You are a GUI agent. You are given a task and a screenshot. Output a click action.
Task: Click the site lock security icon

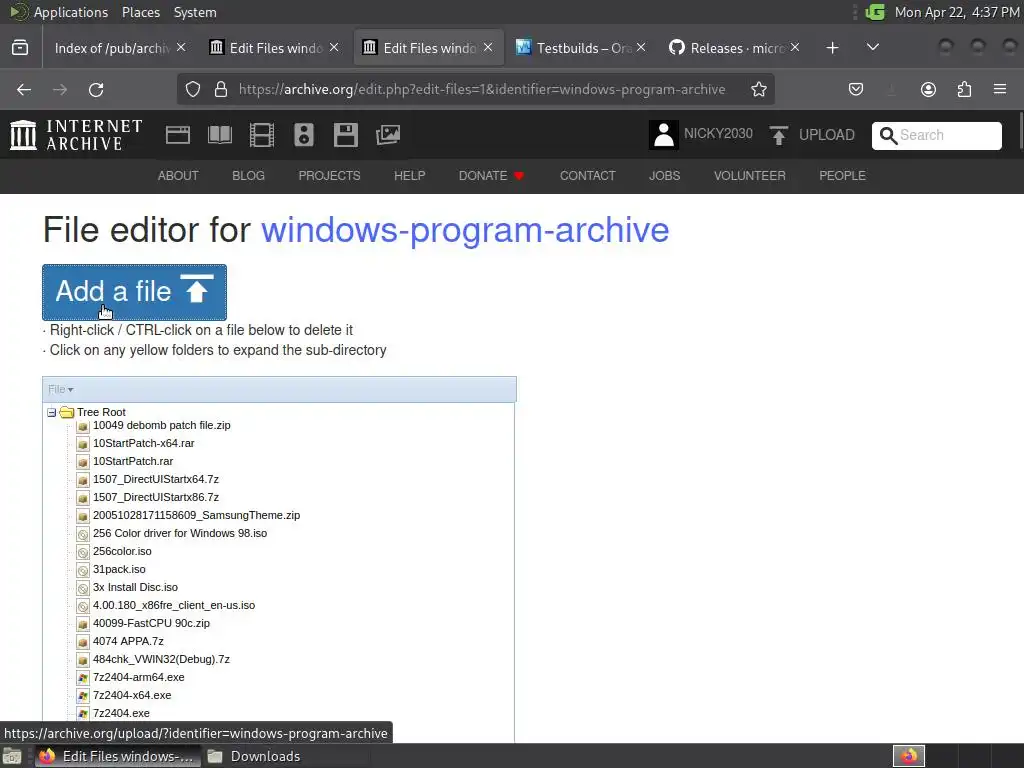[x=221, y=89]
